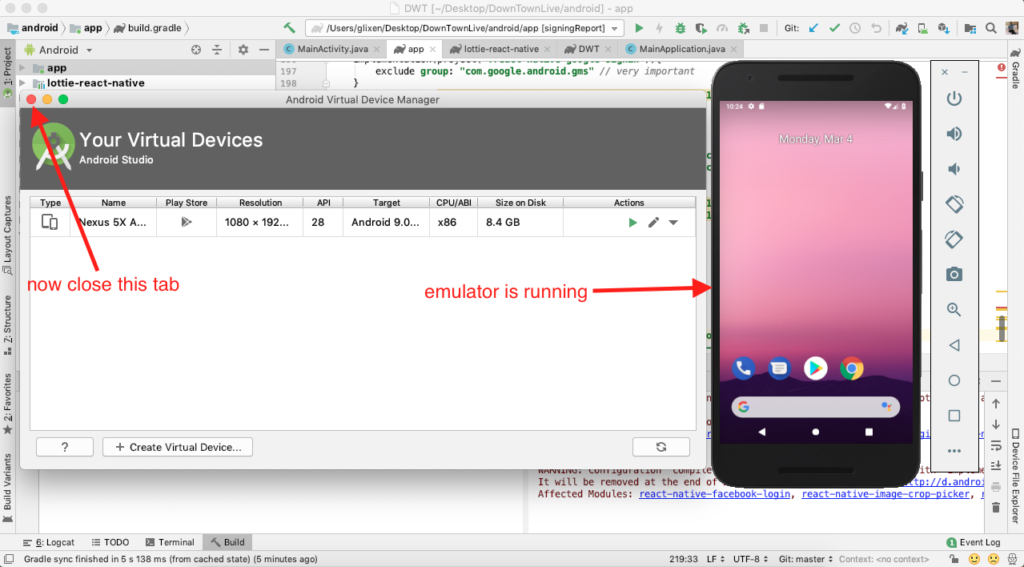Screen dimensions: 1024x567
Task: Click project panel settings gear icon
Action: (x=243, y=50)
